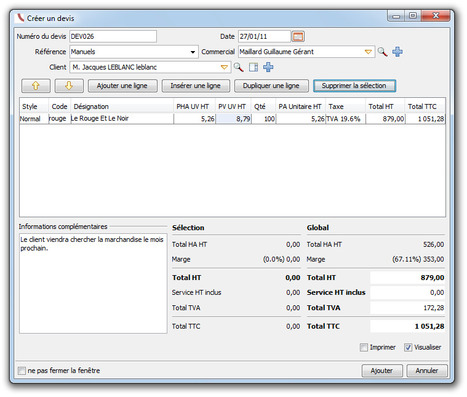Uncheck the Visualiser checkbox
This screenshot has height=397, width=467.
pyautogui.click(x=408, y=347)
